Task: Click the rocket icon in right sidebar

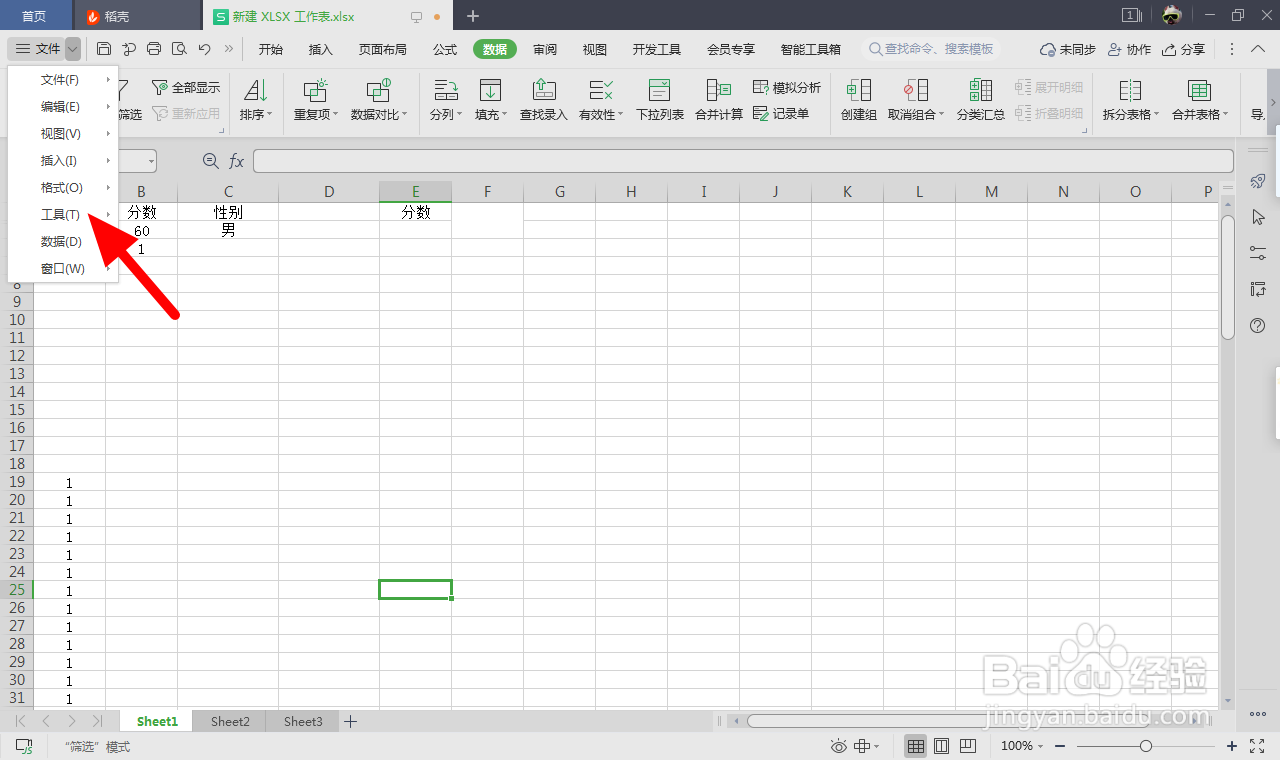Action: tap(1258, 181)
